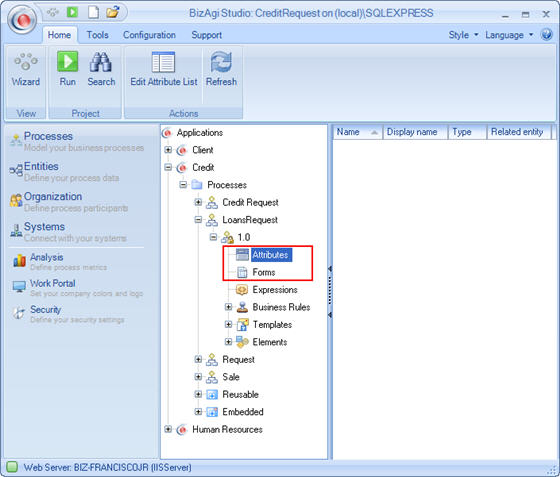The image size is (560, 477).
Task: Select the Elements node
Action: (x=270, y=342)
